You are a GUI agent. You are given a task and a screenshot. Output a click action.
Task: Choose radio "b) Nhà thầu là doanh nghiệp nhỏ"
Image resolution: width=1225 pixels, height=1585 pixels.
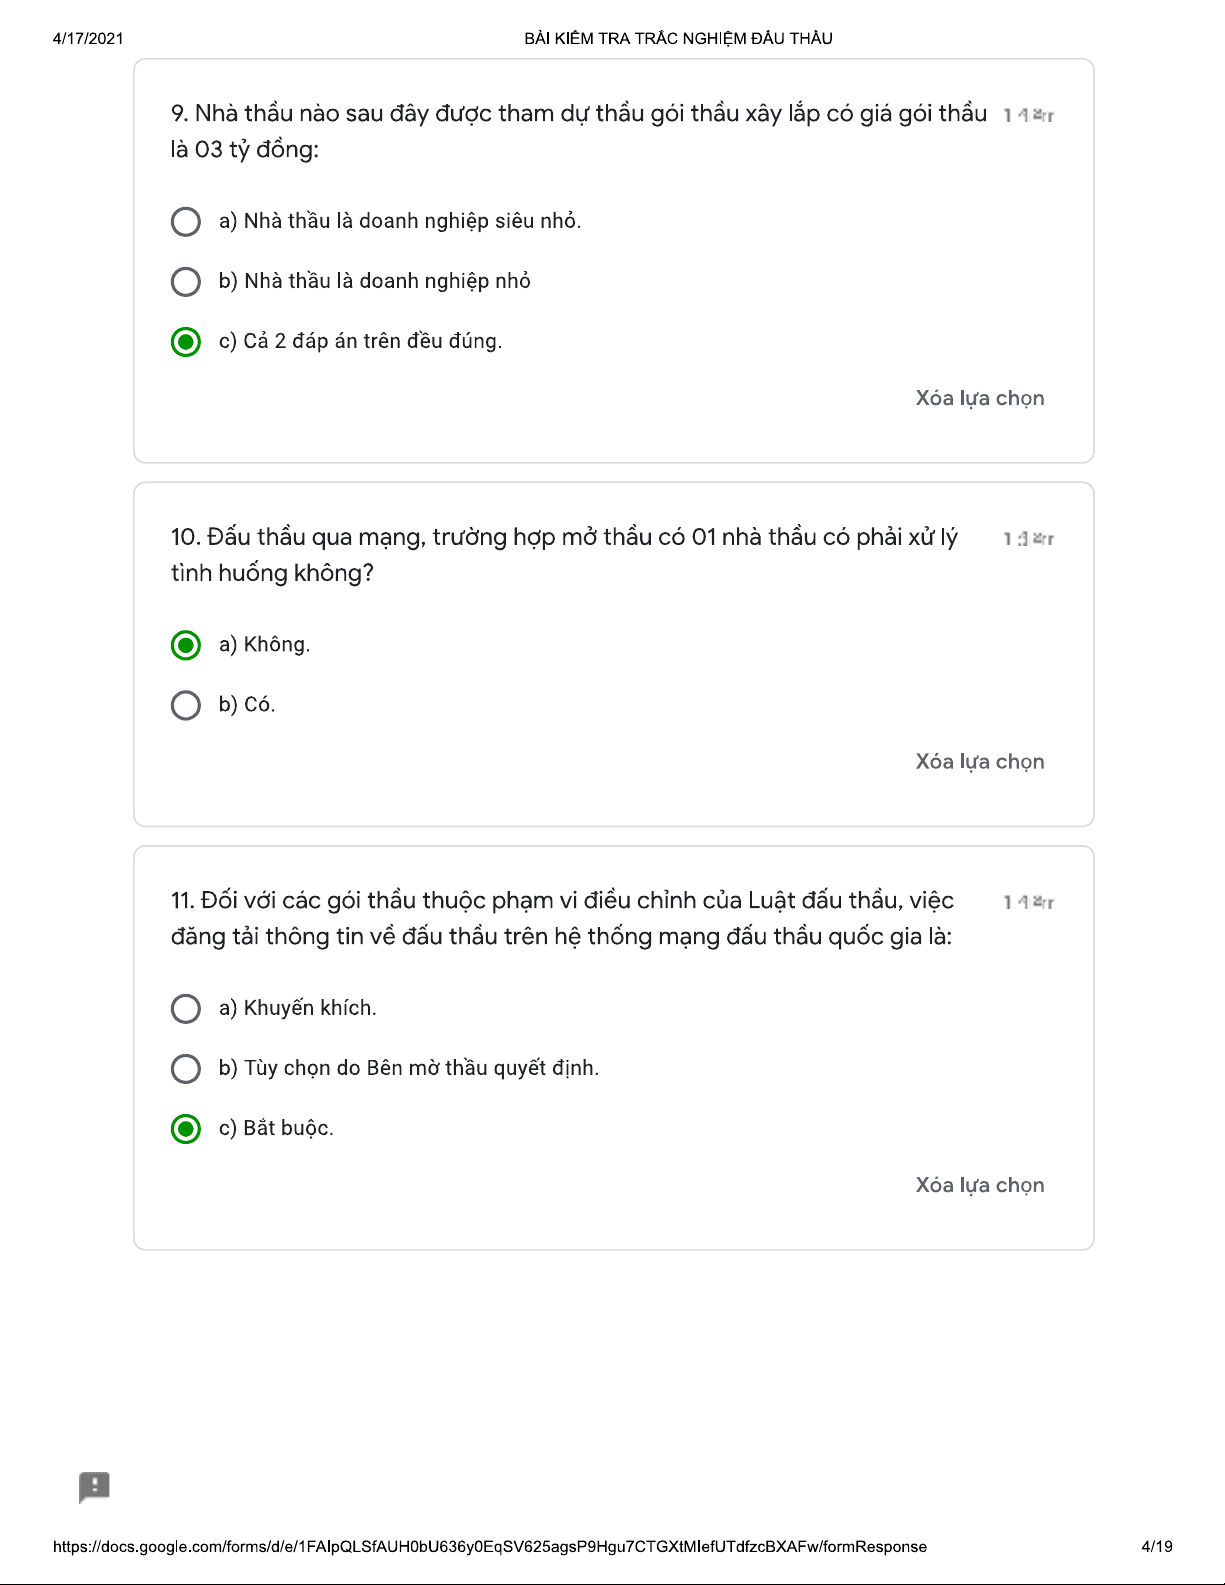[x=186, y=281]
